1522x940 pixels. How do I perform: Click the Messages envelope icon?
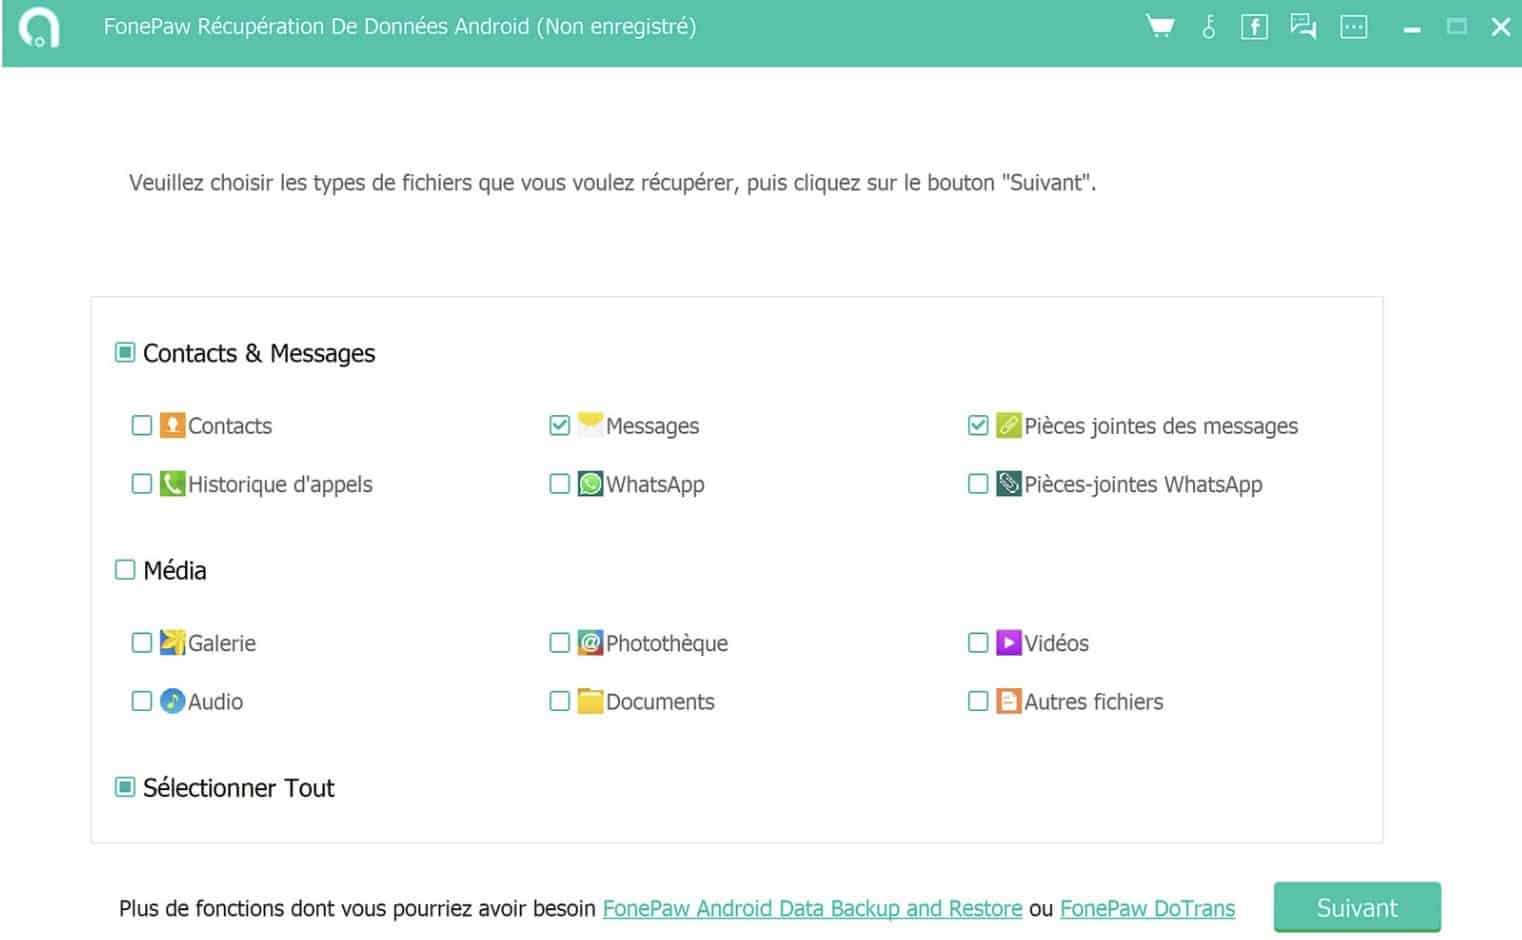click(x=591, y=425)
